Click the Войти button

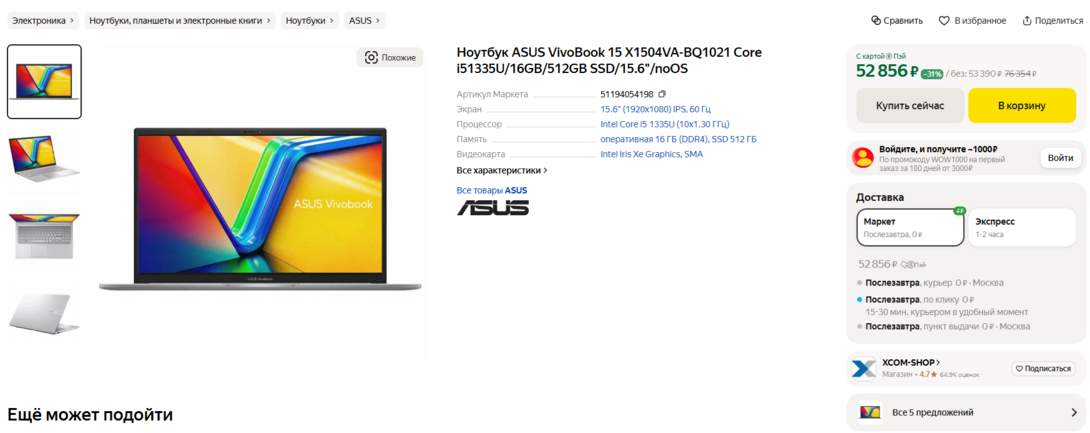click(1060, 158)
